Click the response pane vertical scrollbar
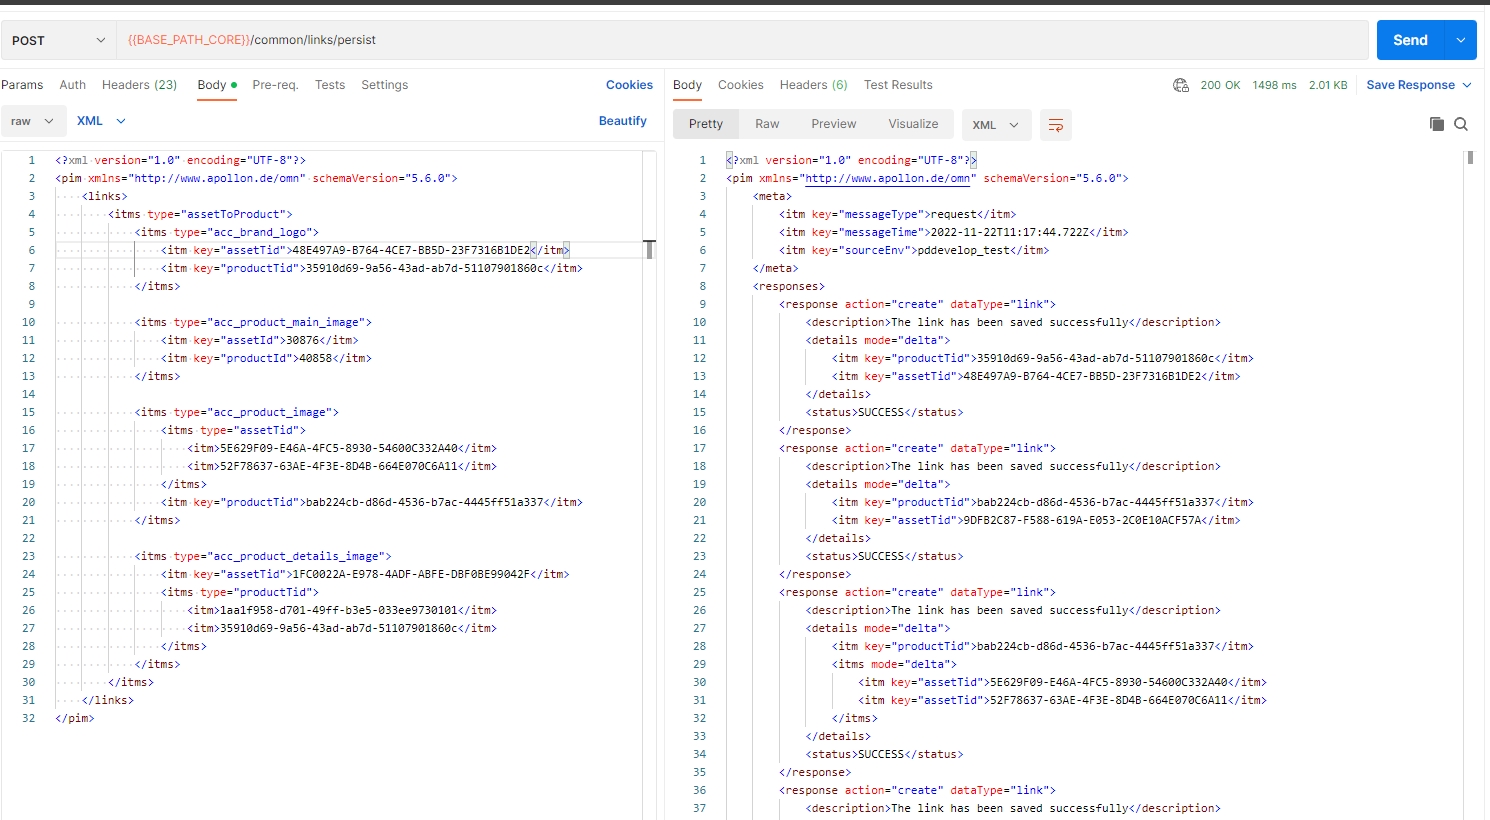 [1469, 158]
